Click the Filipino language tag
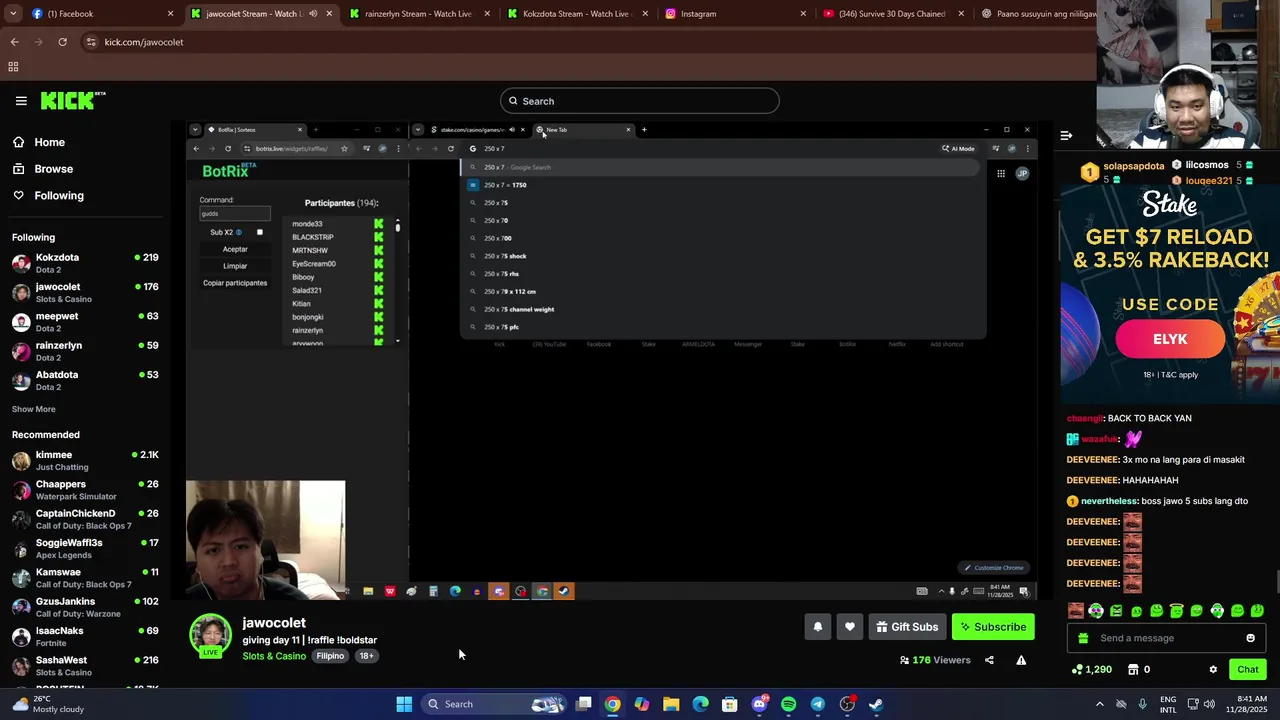 click(x=330, y=656)
